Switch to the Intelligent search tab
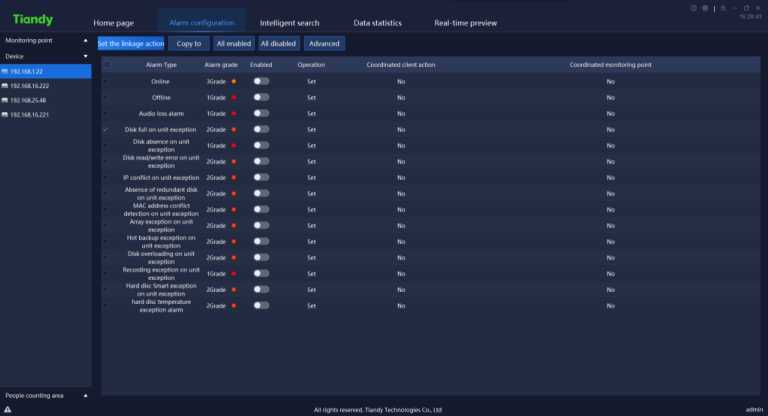 (x=289, y=22)
